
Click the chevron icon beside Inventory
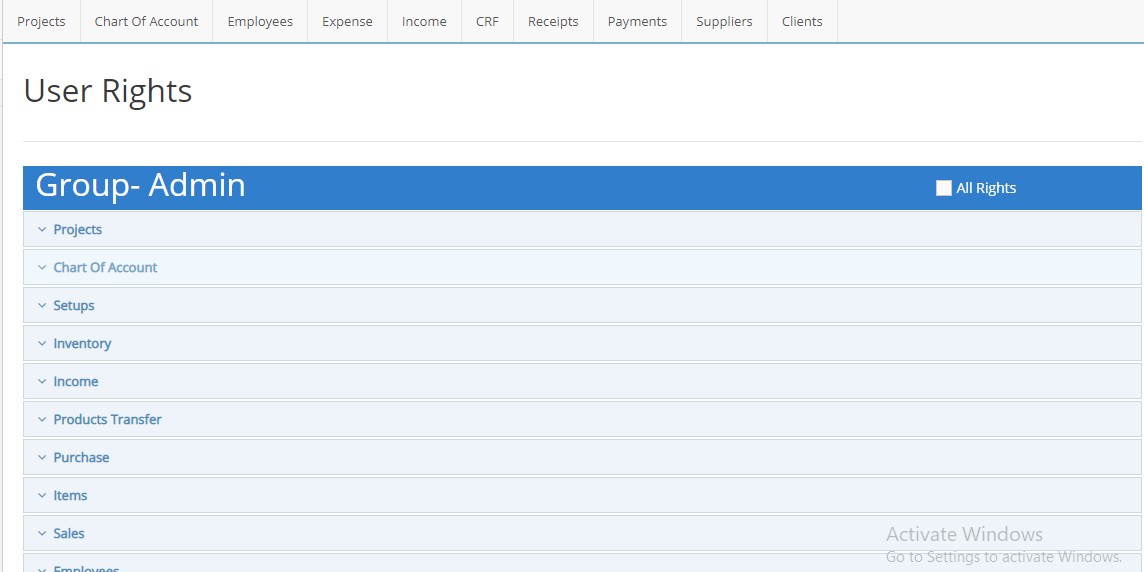coord(42,344)
